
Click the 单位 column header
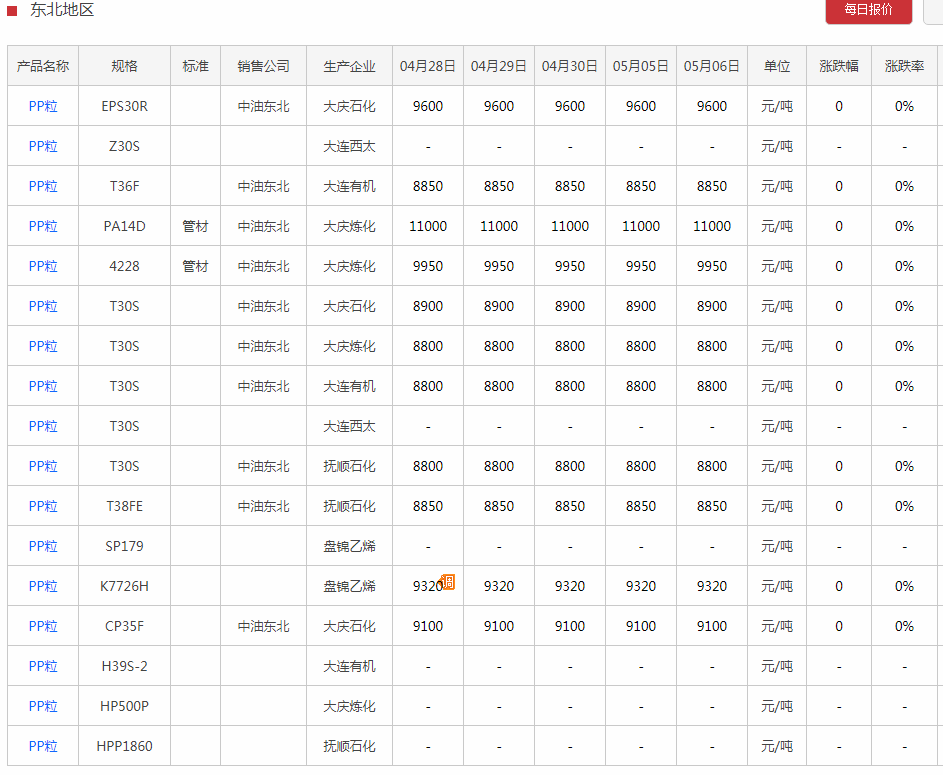(777, 66)
